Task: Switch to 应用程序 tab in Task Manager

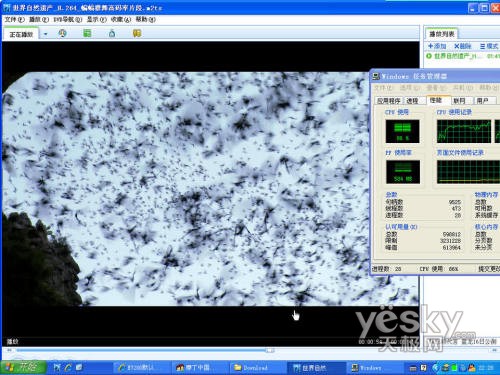Action: (389, 101)
